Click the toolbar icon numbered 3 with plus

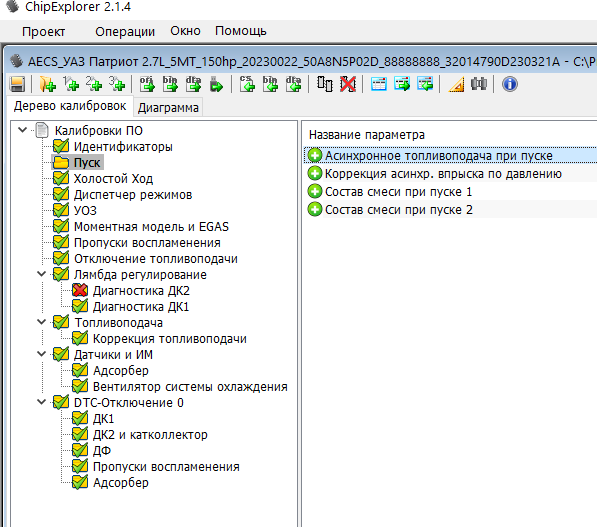[117, 84]
